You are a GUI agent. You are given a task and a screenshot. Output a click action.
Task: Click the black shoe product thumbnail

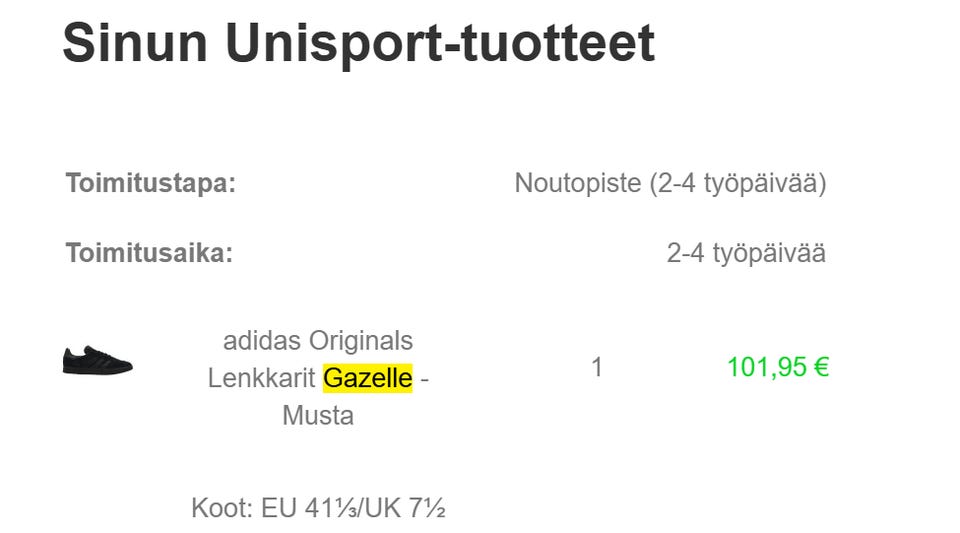coord(97,360)
